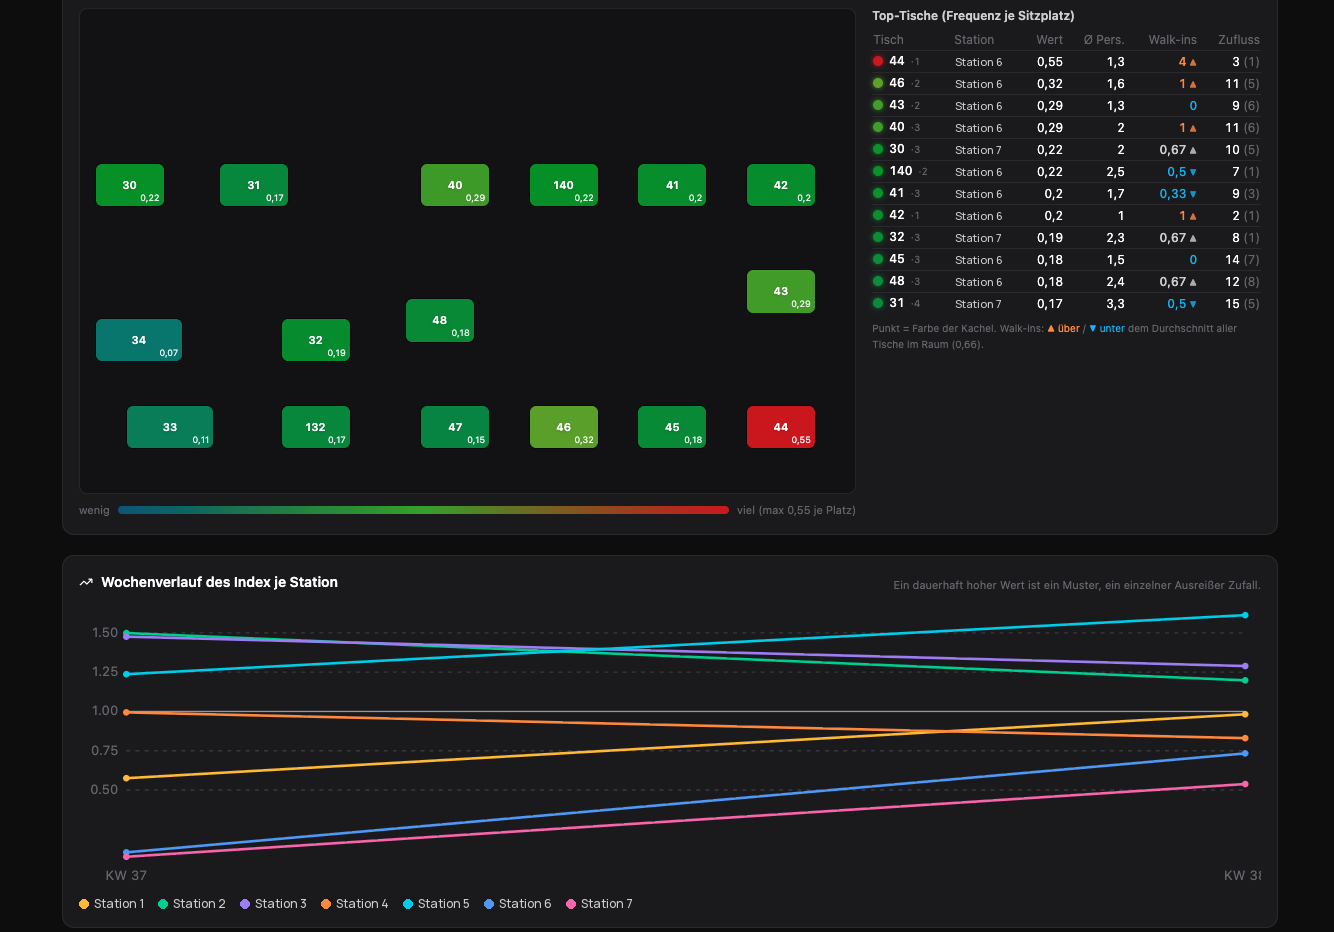Select the Station 4 legend label
Image resolution: width=1334 pixels, height=932 pixels.
click(x=362, y=904)
